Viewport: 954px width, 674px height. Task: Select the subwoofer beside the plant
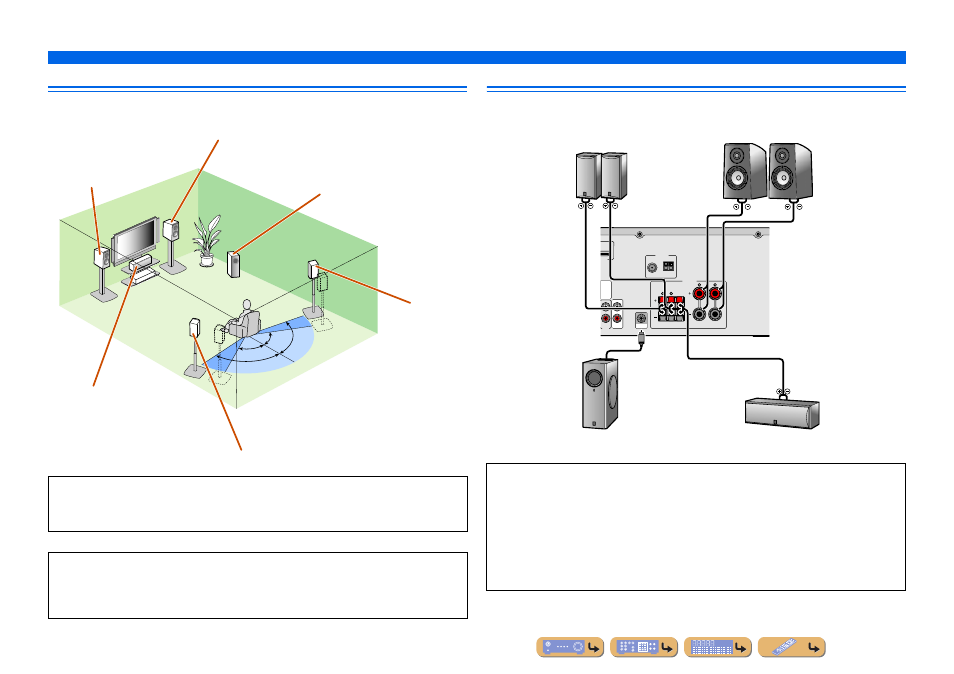(x=234, y=265)
